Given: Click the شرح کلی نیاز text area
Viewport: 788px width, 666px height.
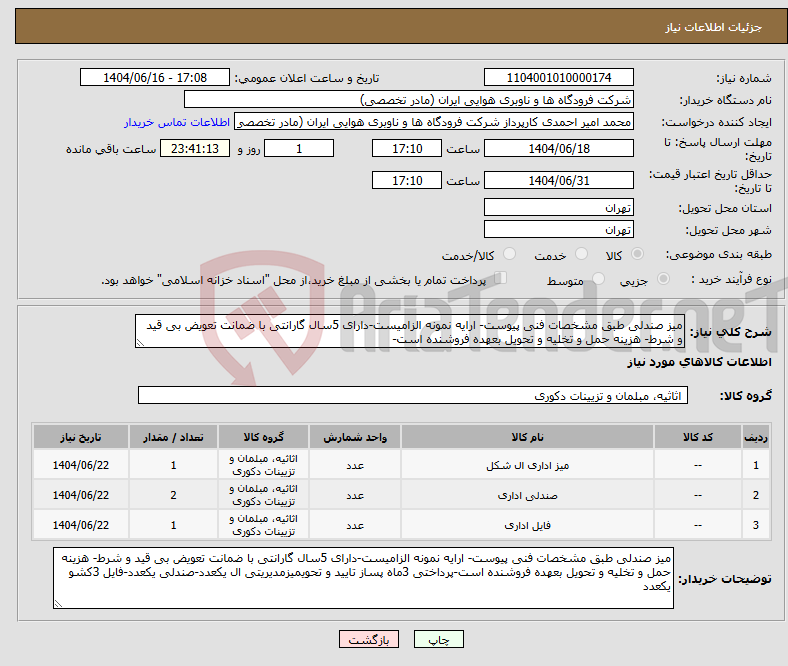Looking at the screenshot, I should tap(410, 333).
